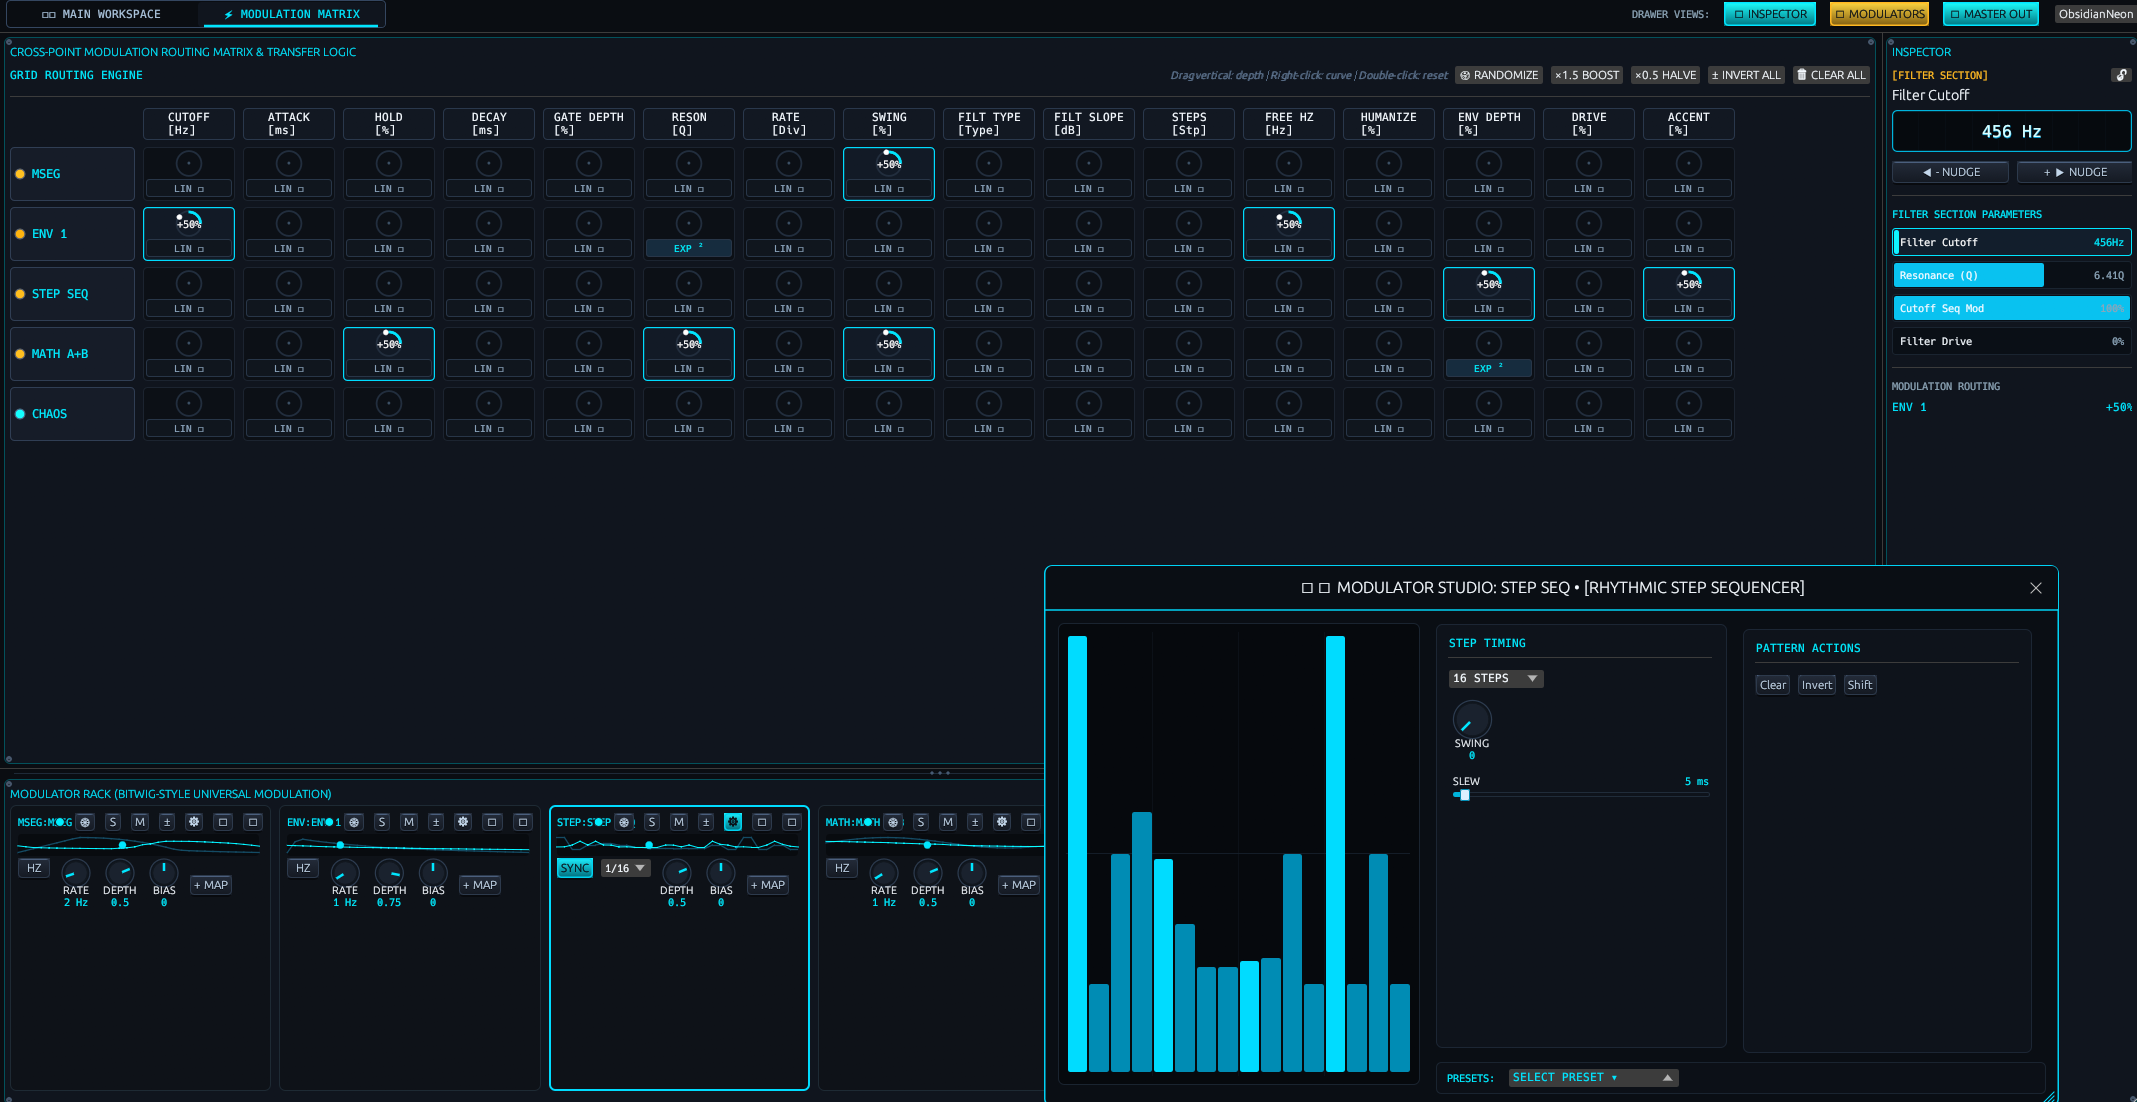
Task: Click the Resonance (Q) parameter bar
Action: [x=2012, y=275]
